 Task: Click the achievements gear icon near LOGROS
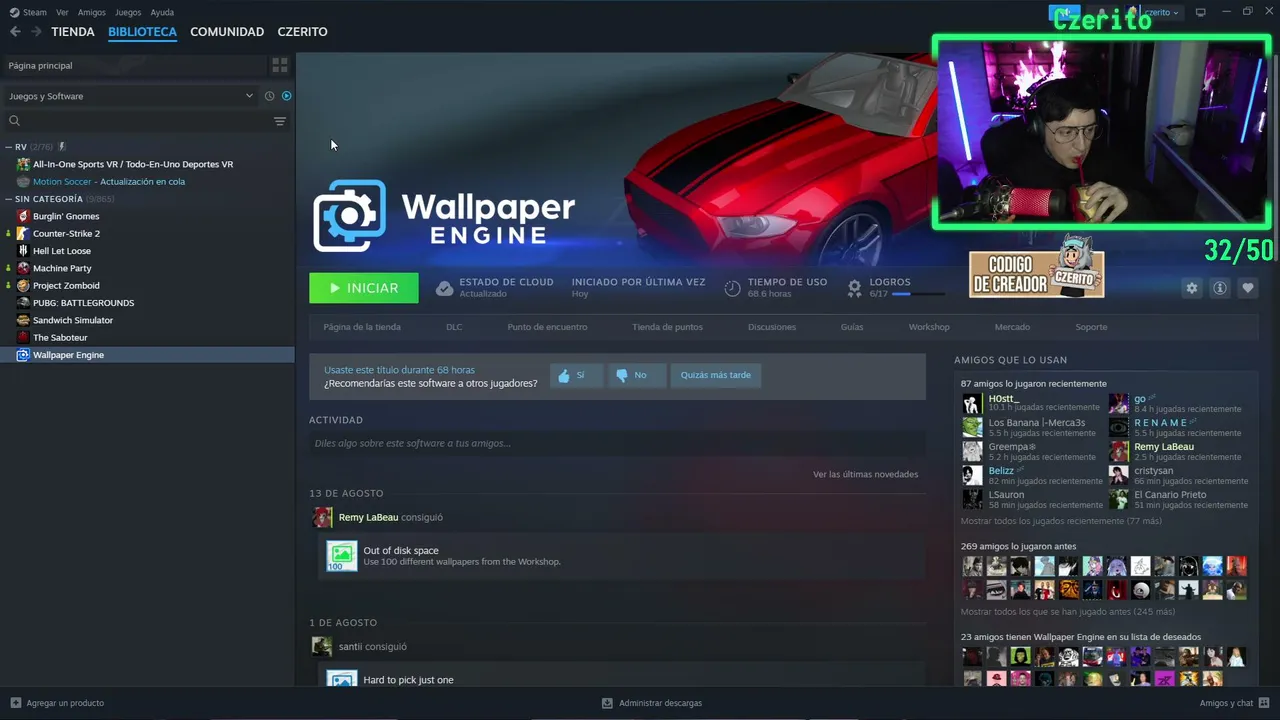(x=855, y=288)
